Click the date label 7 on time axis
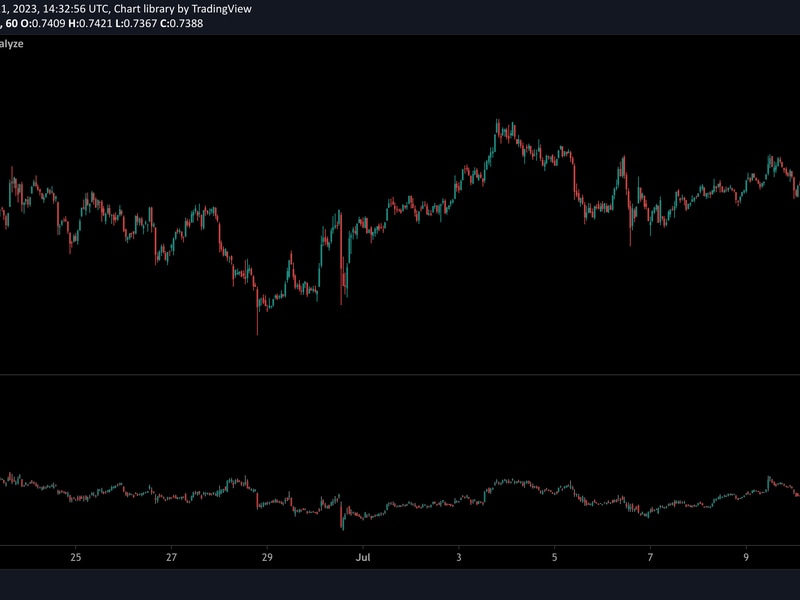Image resolution: width=800 pixels, height=600 pixels. point(650,557)
